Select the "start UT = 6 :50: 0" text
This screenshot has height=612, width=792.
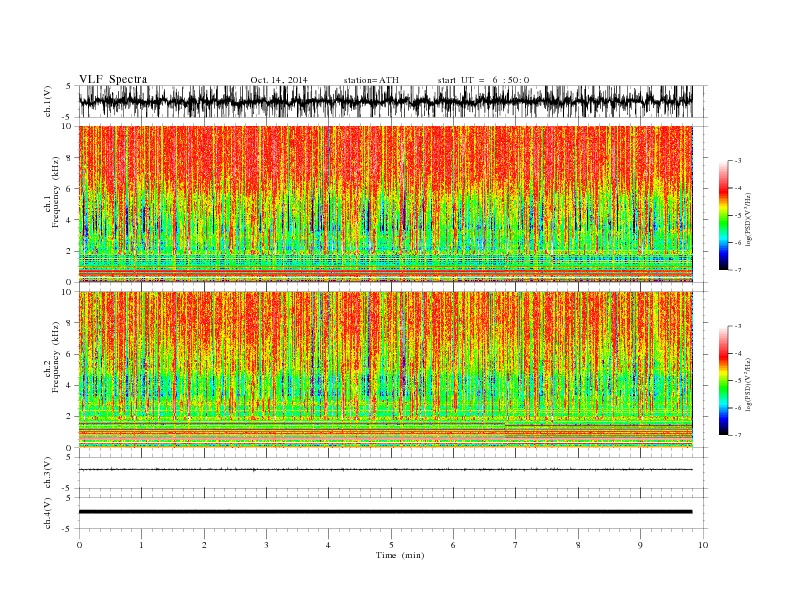click(x=483, y=80)
